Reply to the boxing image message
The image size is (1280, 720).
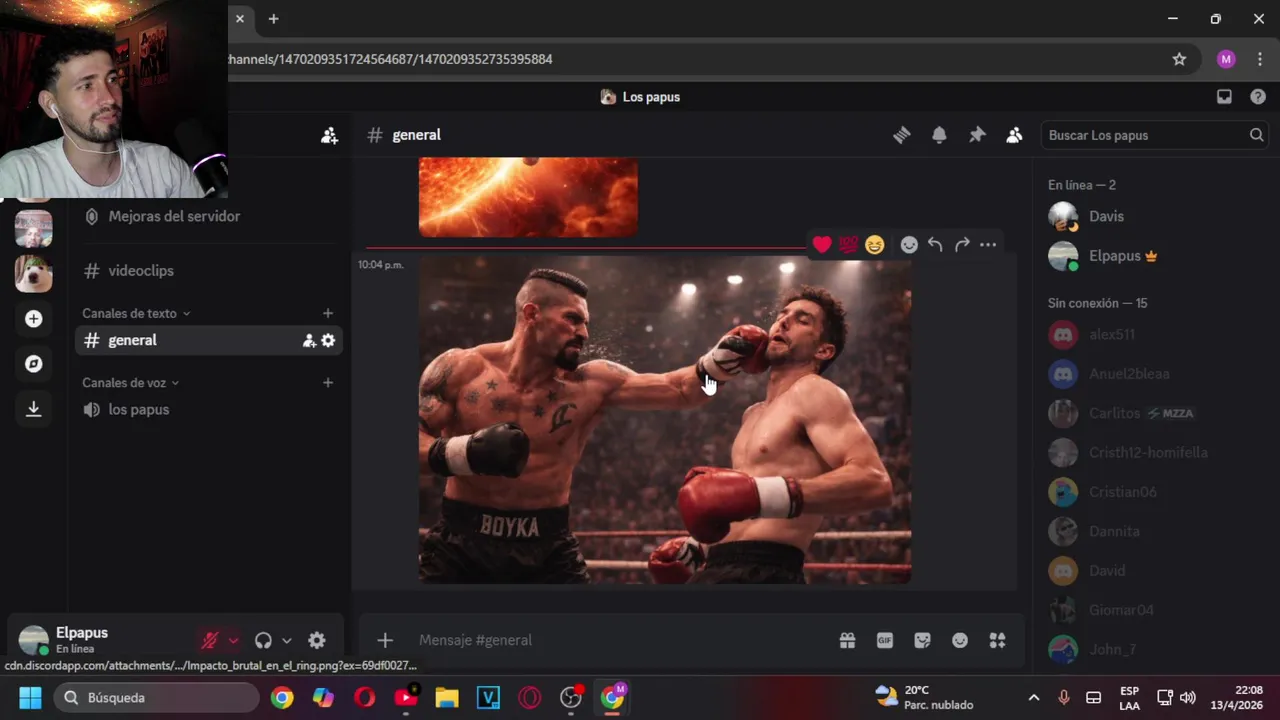935,244
